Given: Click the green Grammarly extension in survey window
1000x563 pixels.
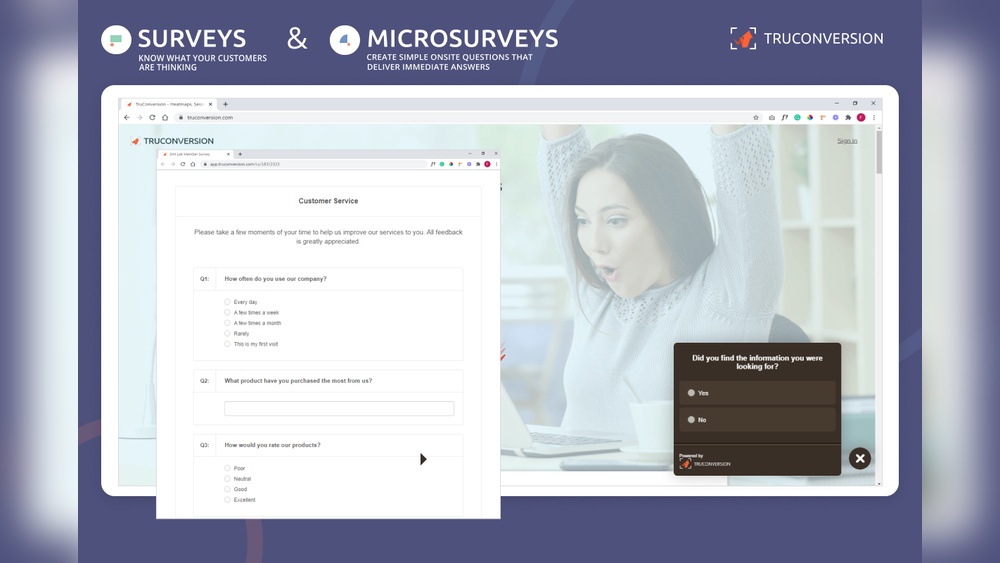Looking at the screenshot, I should point(442,165).
